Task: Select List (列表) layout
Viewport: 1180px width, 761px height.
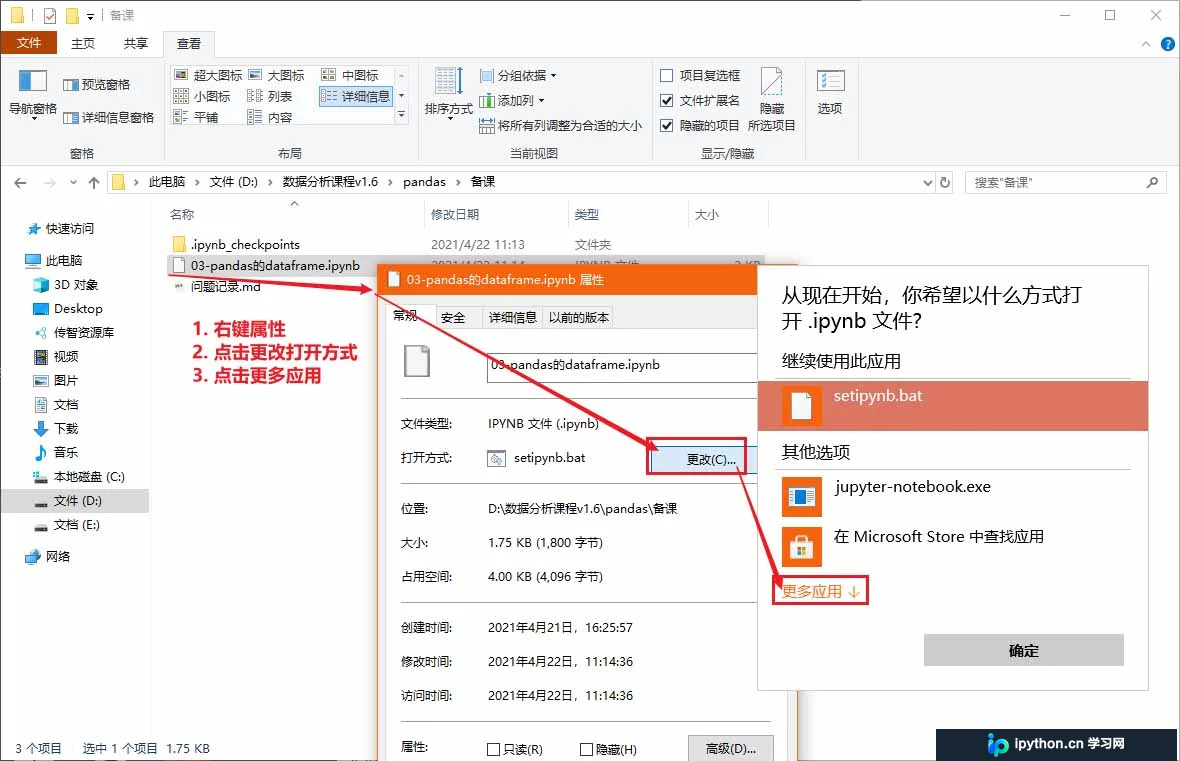Action: pos(270,96)
